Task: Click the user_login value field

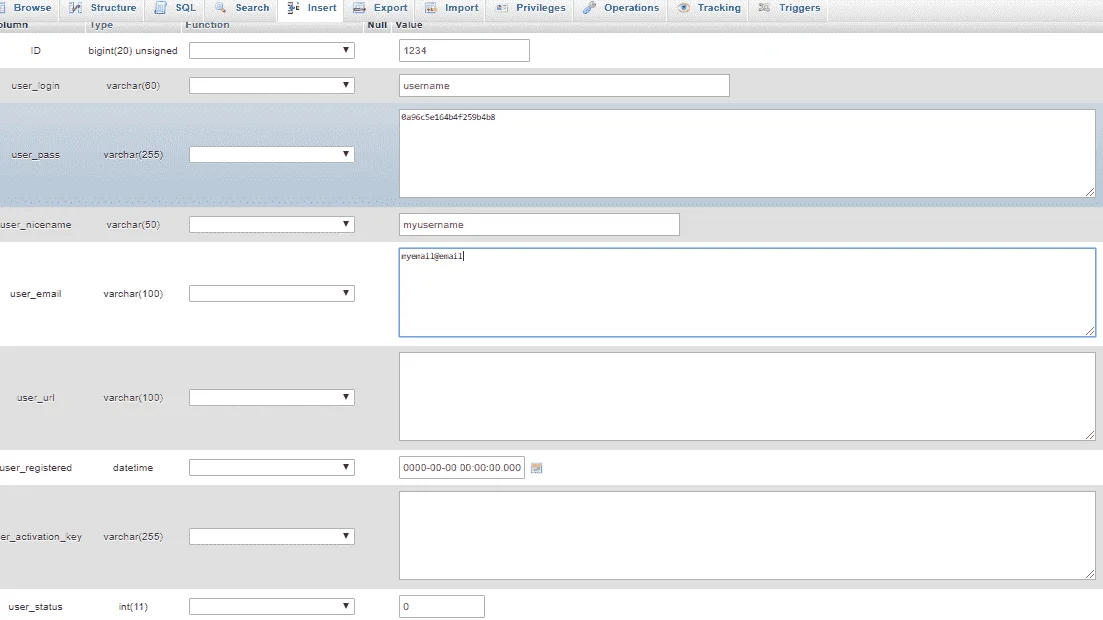Action: pyautogui.click(x=564, y=86)
